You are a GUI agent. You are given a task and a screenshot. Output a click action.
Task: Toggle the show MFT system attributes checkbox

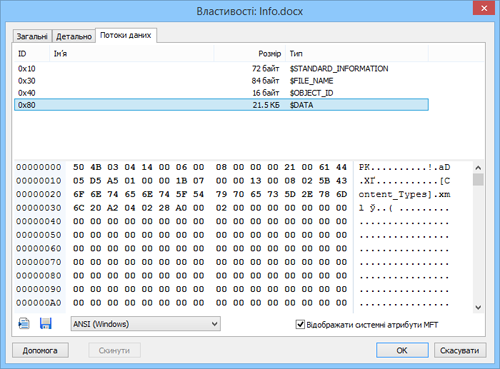tap(300, 324)
